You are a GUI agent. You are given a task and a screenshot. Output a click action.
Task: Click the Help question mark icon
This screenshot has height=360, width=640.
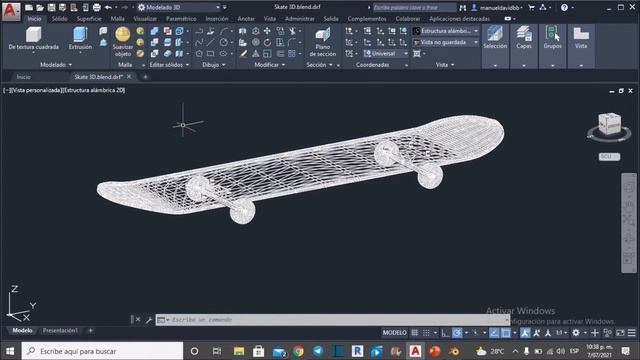click(x=564, y=7)
